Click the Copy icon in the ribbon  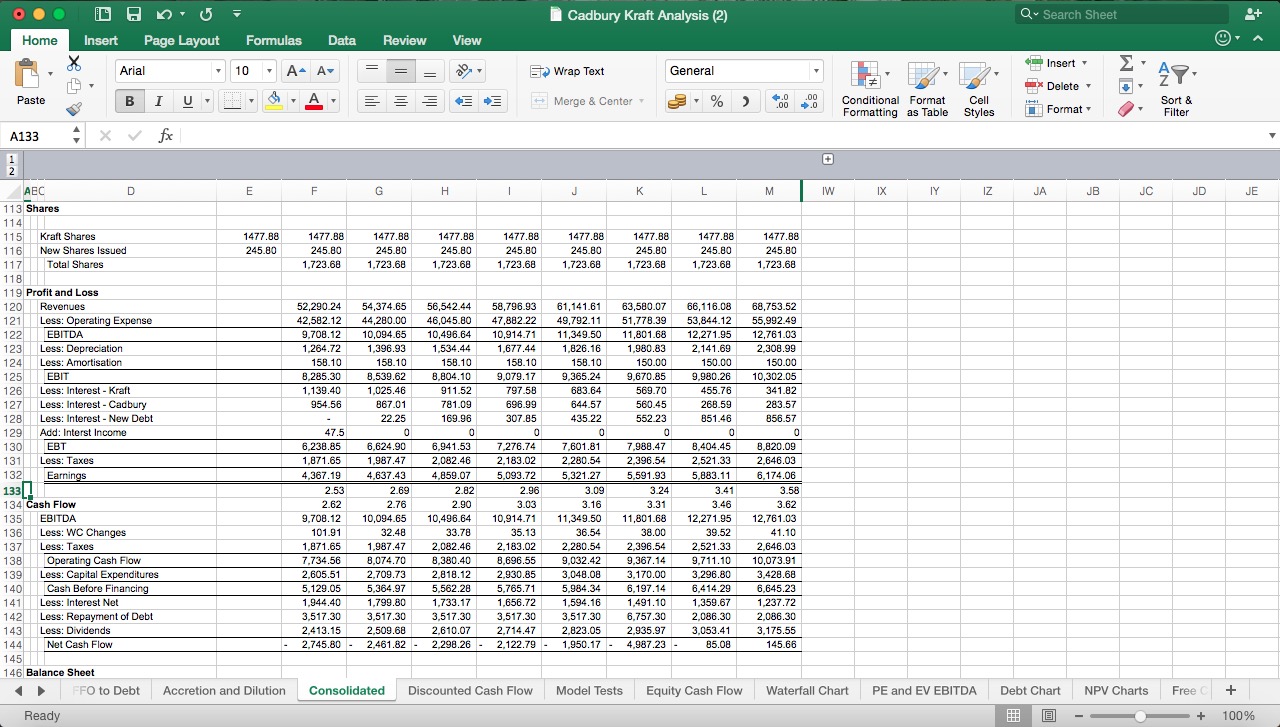tap(74, 87)
